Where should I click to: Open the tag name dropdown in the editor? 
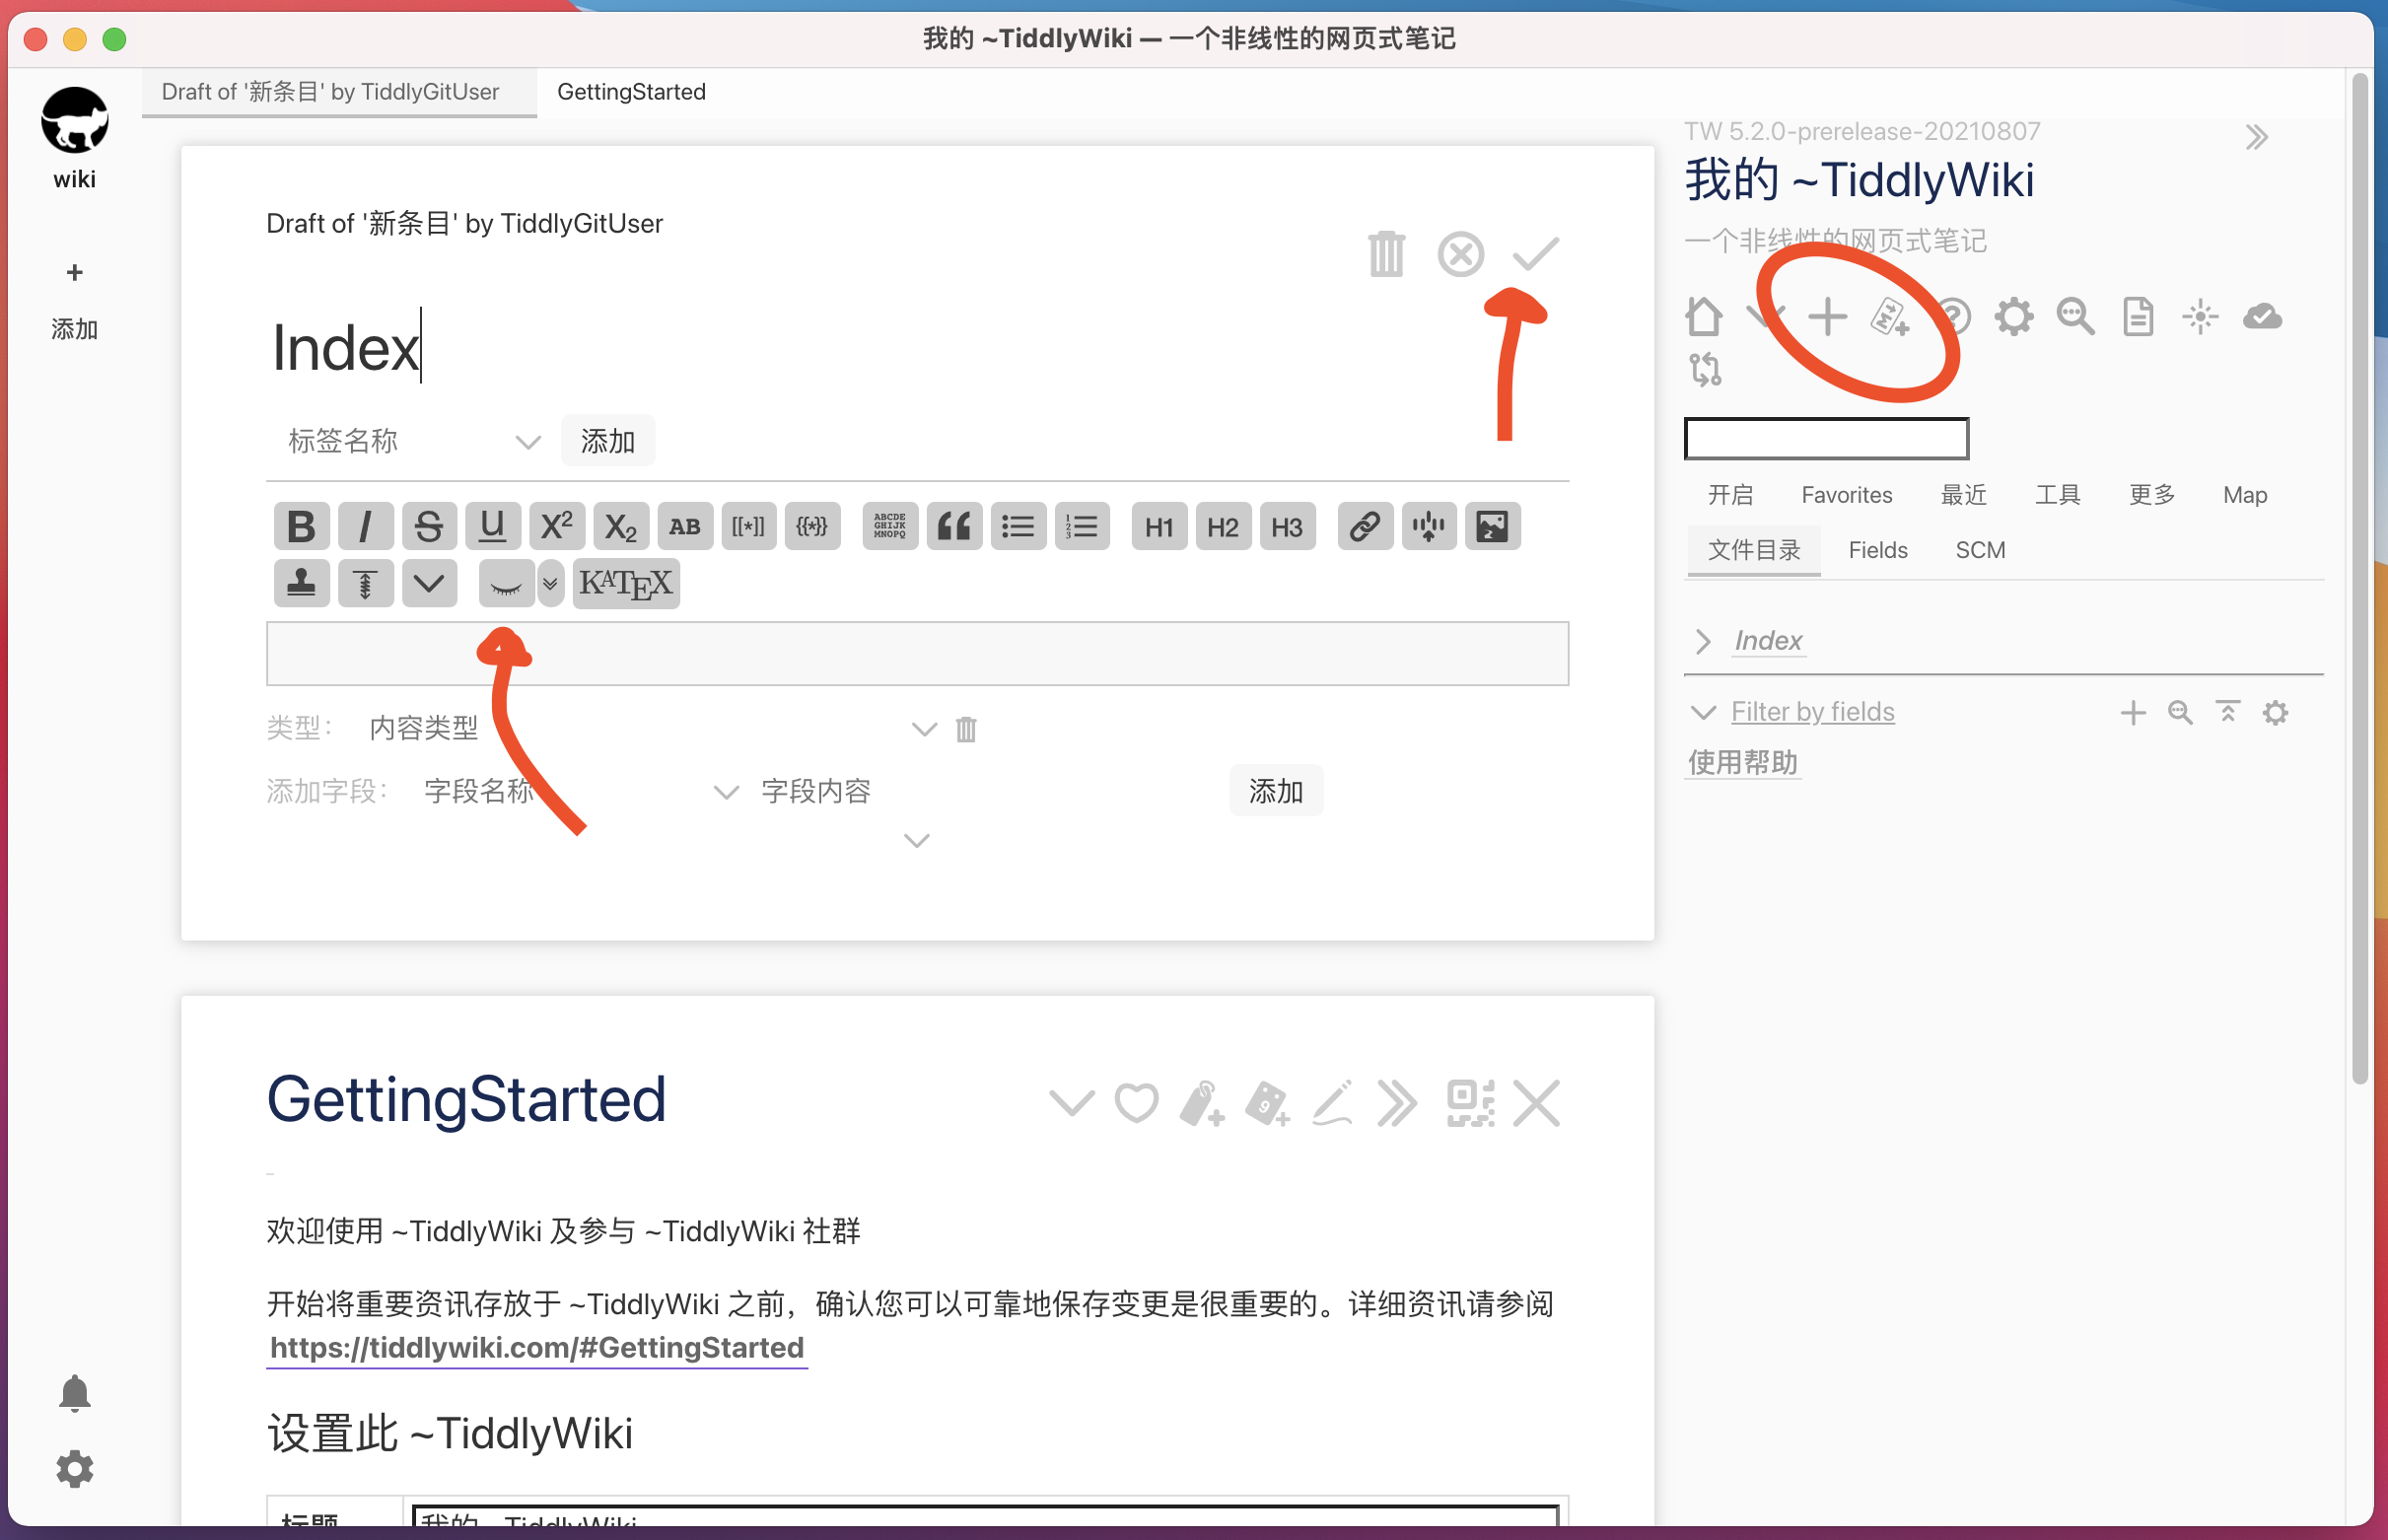coord(528,440)
